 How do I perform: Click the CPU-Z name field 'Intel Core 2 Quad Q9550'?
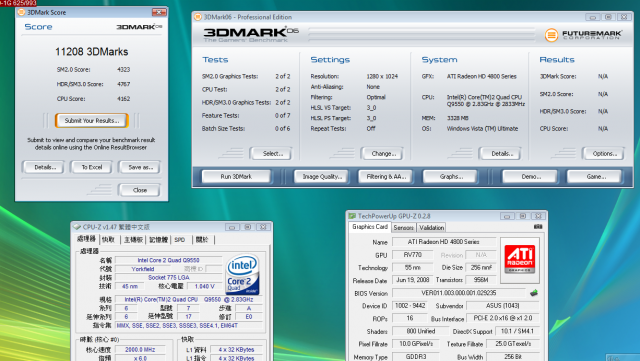click(x=168, y=260)
